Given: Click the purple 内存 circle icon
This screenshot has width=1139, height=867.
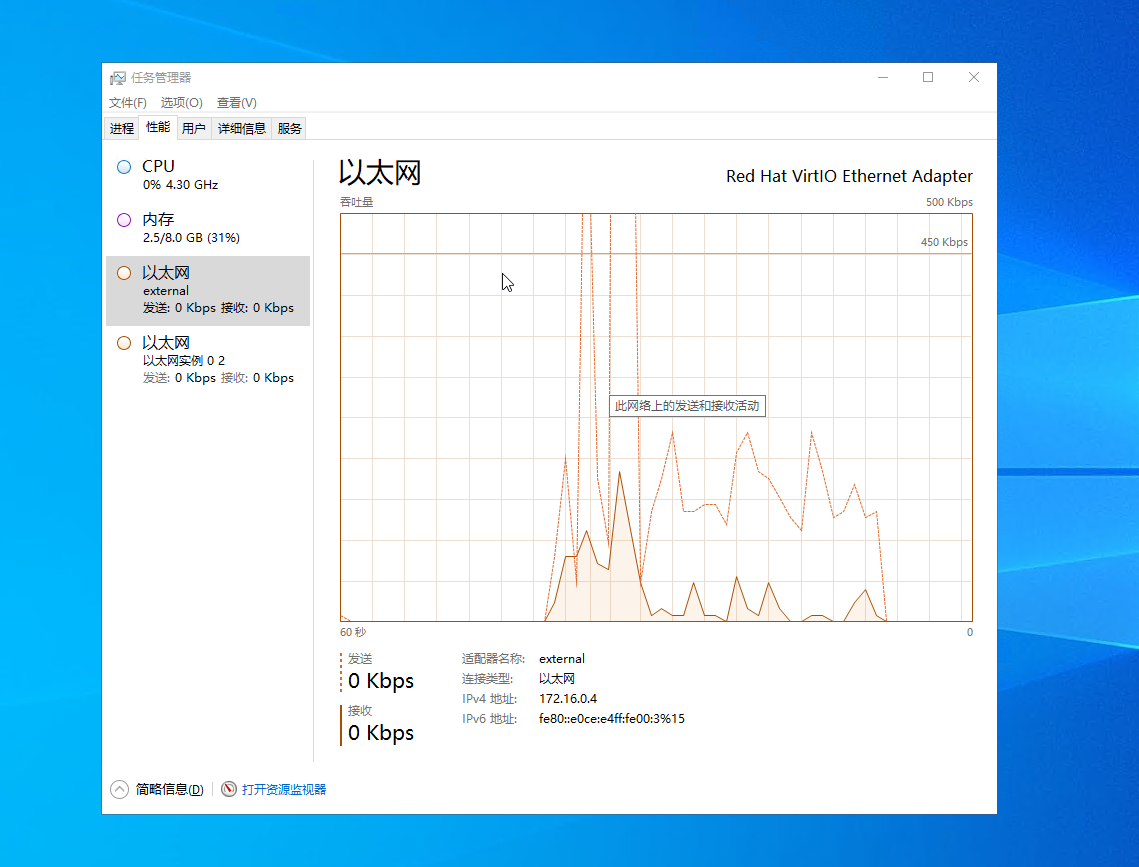Looking at the screenshot, I should click(x=124, y=220).
